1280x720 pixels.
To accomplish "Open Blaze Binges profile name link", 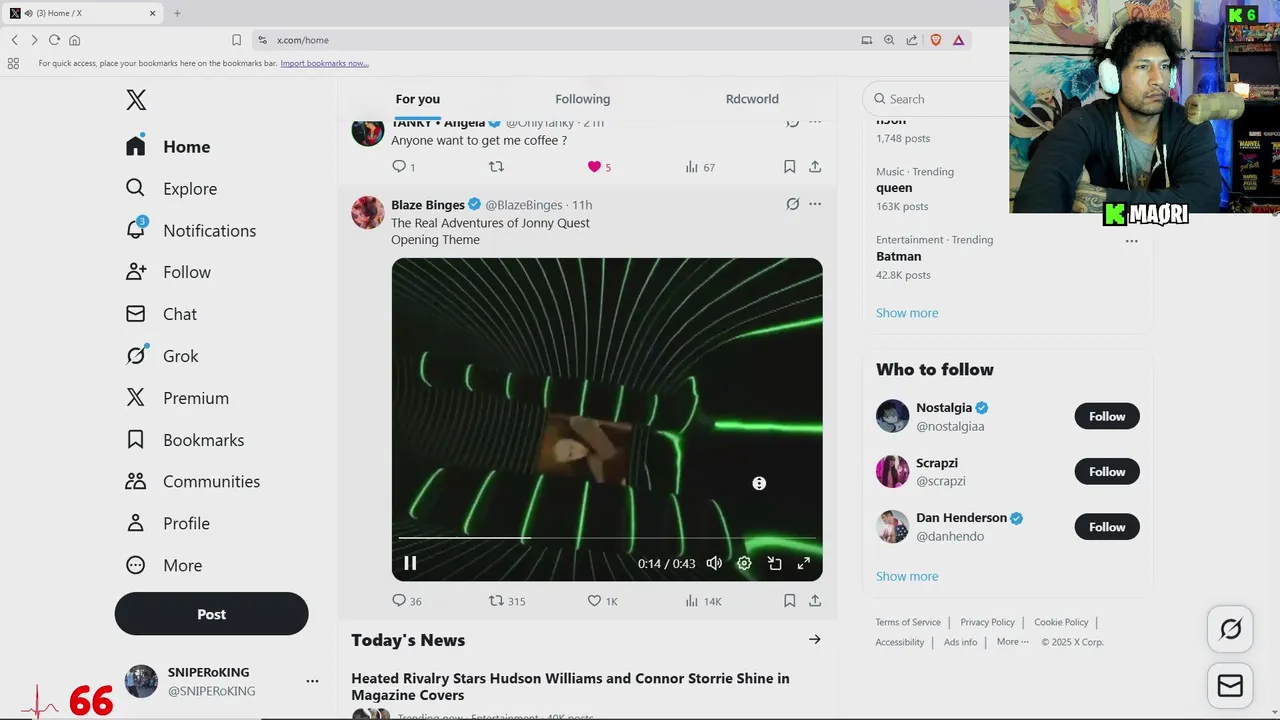I will point(428,204).
